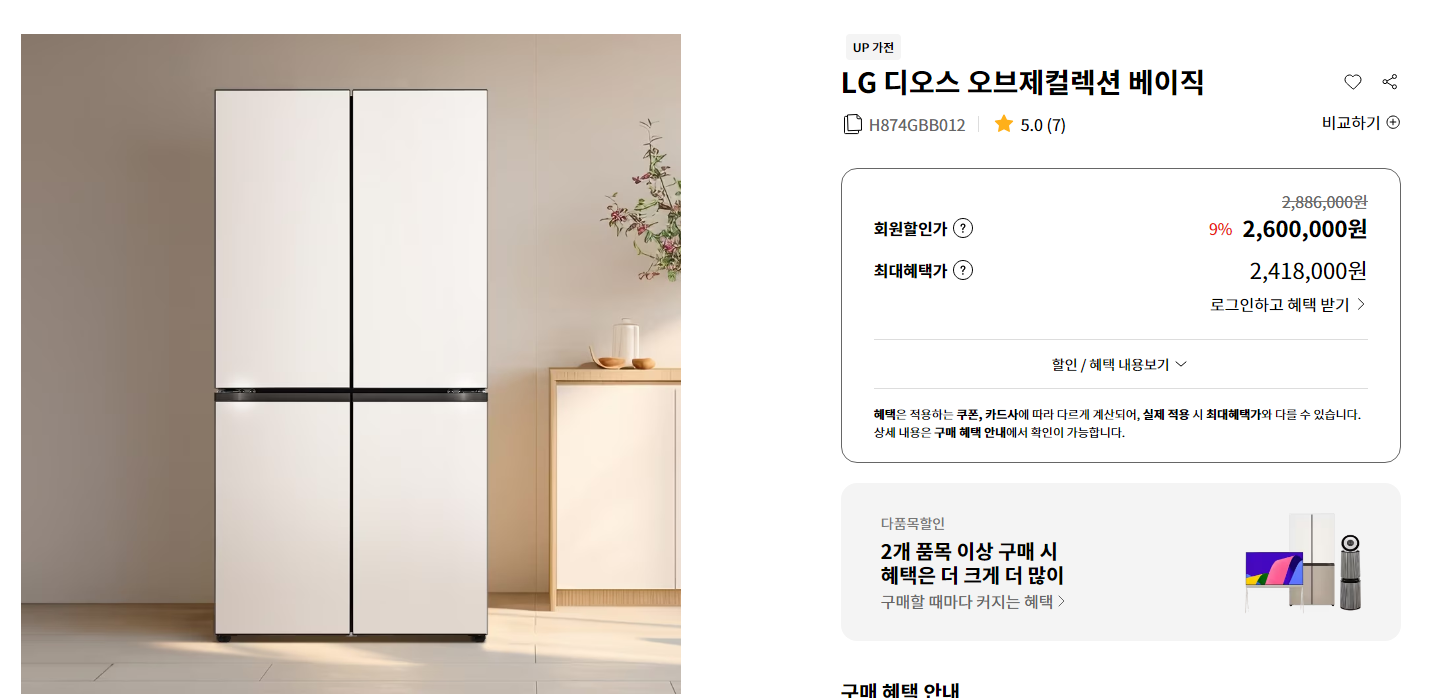Click the H874GBB012 model number text
Viewport: 1453px width, 698px height.
point(917,125)
